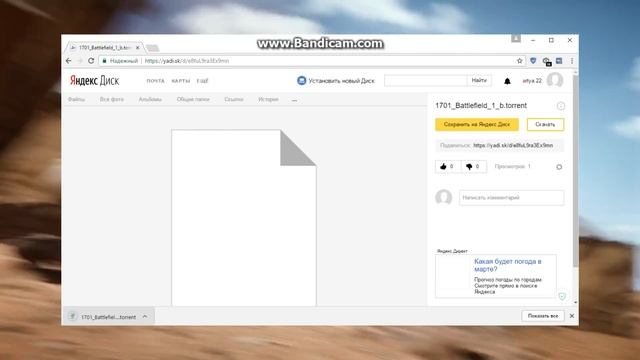The height and width of the screenshot is (360, 640).
Task: Open the Почта link
Action: (156, 81)
